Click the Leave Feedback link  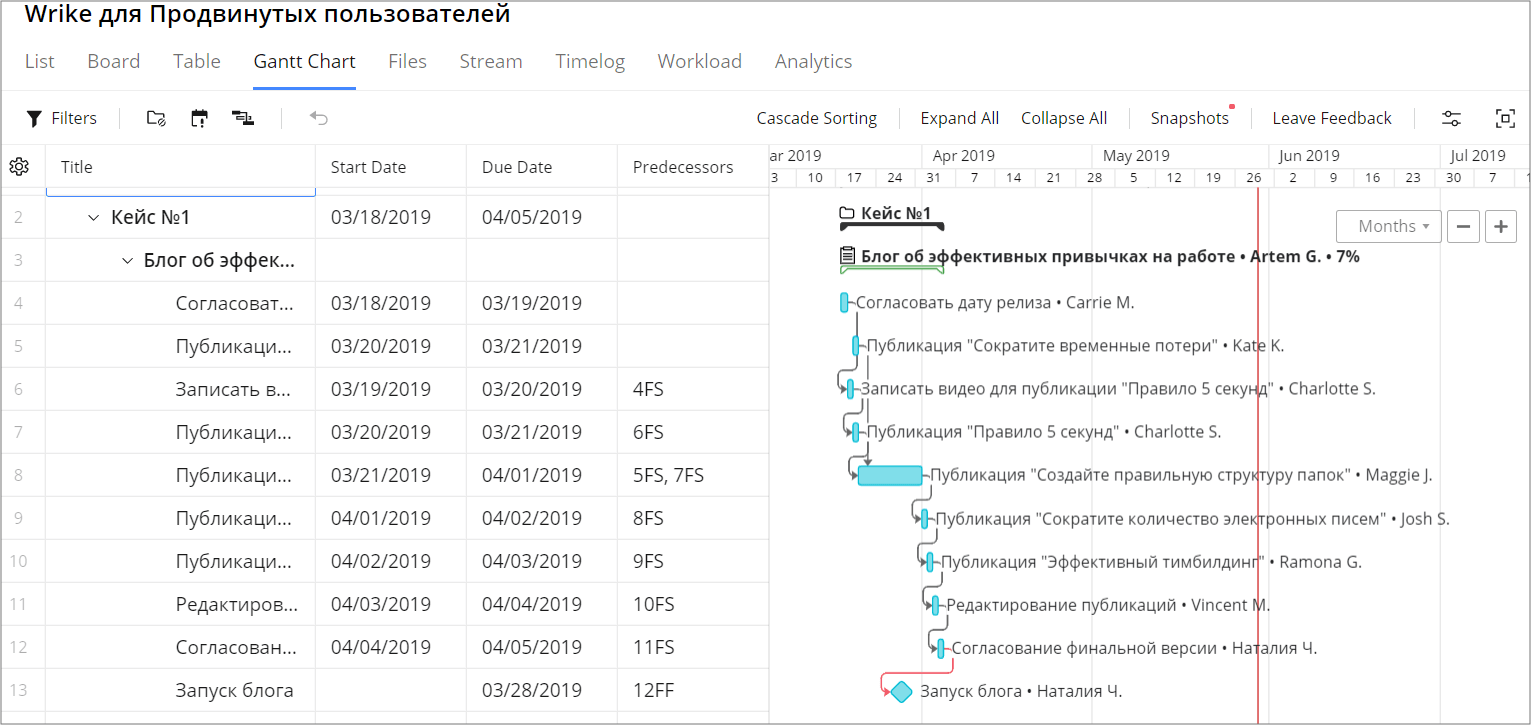pos(1331,118)
